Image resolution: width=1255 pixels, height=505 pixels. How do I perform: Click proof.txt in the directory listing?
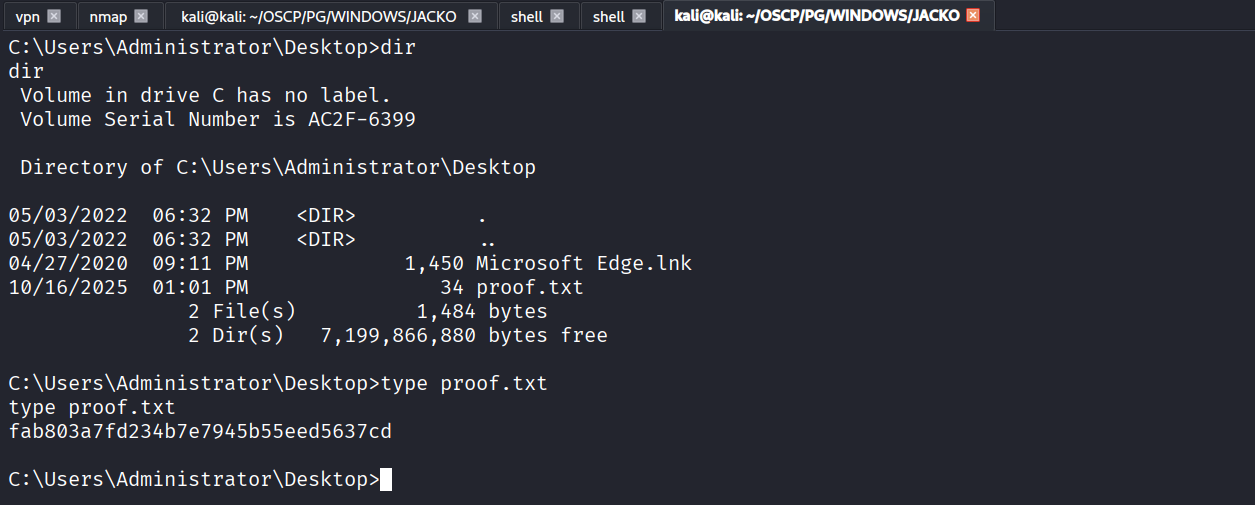pyautogui.click(x=529, y=288)
